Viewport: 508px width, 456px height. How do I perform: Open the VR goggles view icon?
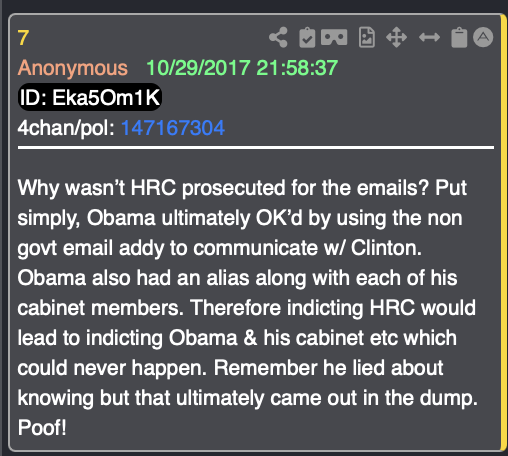click(334, 37)
